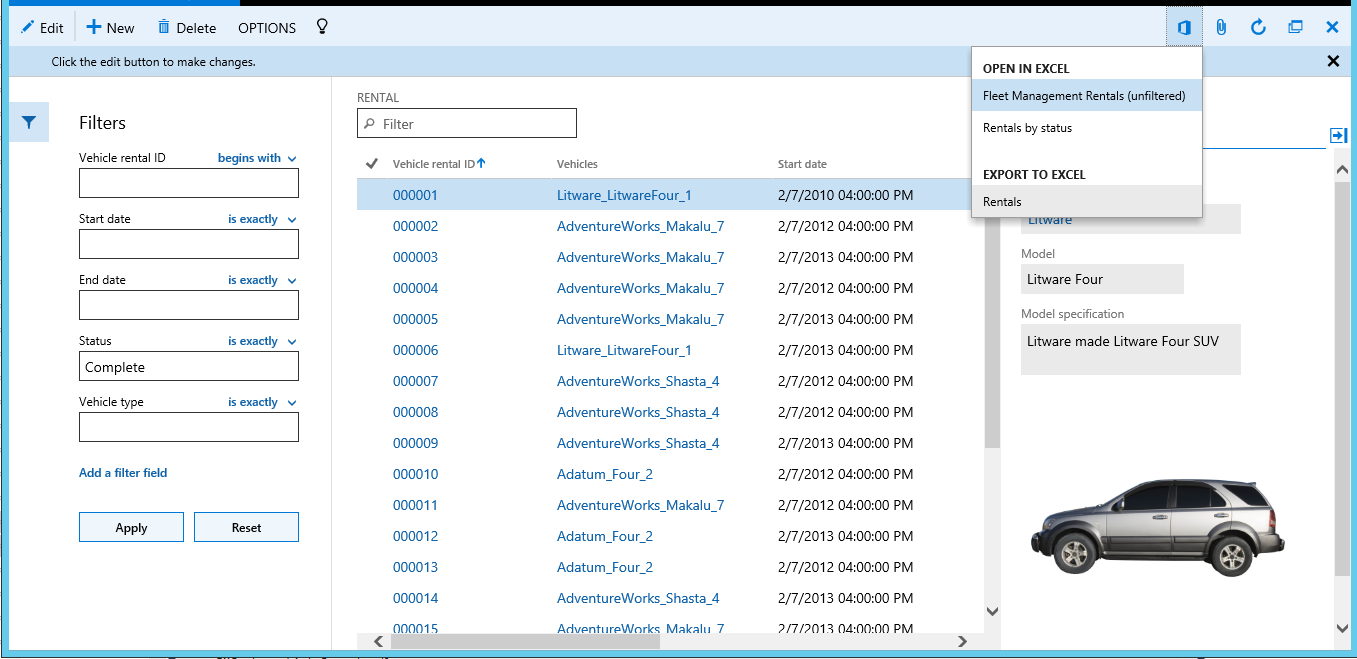Viewport: 1357px width, 659px height.
Task: Reset the filters with Reset button
Action: [x=246, y=527]
